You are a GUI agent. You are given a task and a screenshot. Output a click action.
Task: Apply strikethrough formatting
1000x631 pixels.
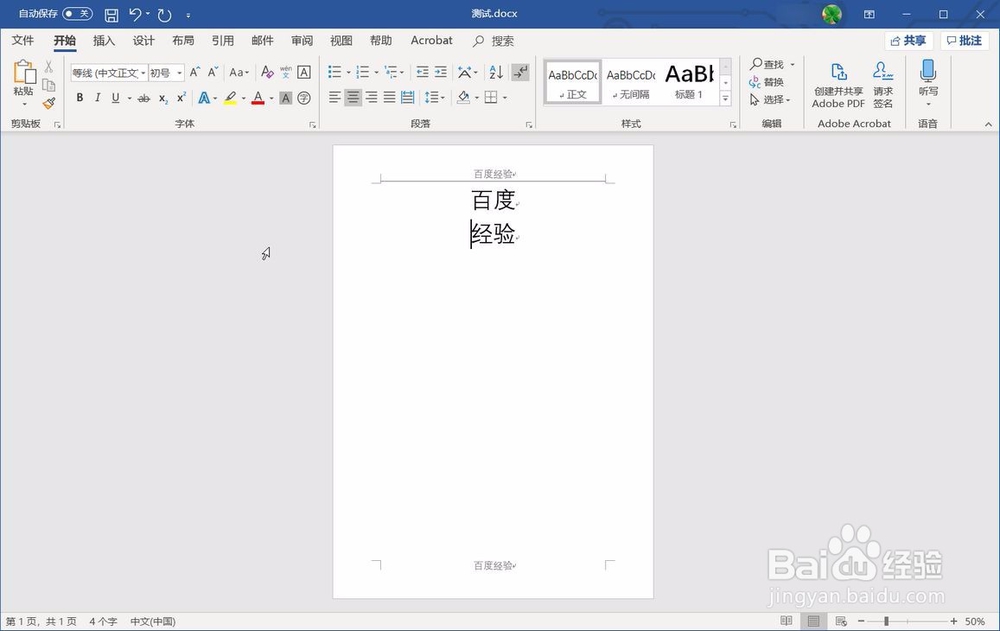[144, 98]
